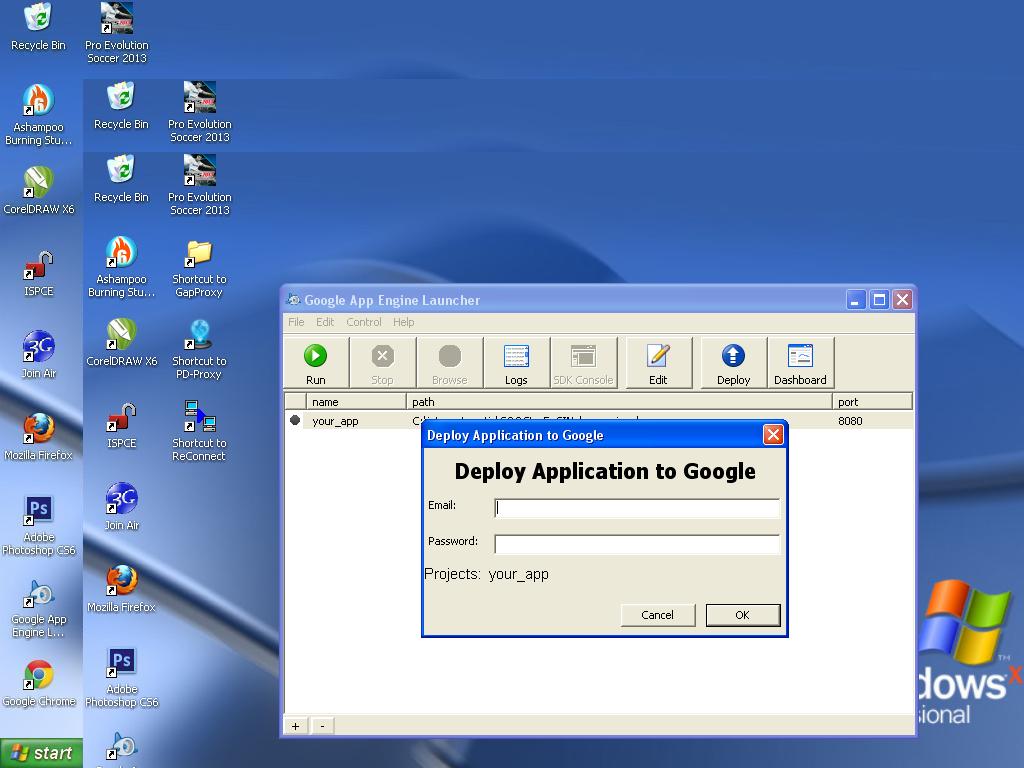Select the Google App Engine L... desktop shortcut
The height and width of the screenshot is (768, 1024).
pos(39,609)
